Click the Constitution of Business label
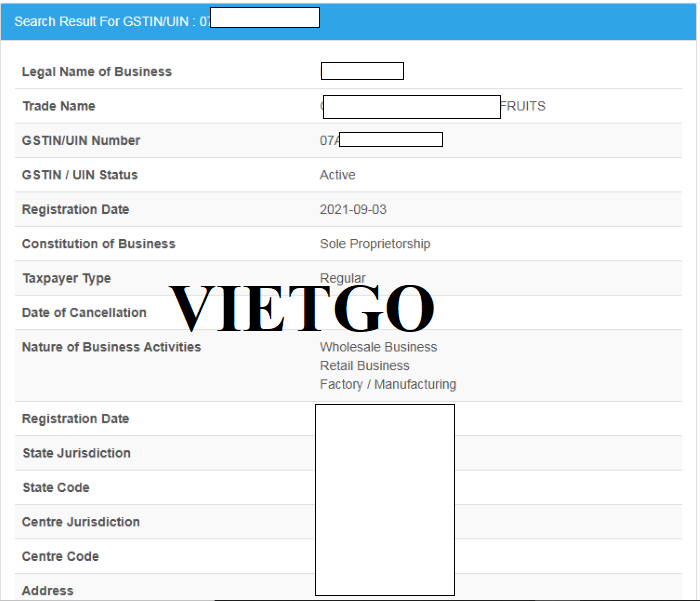Image resolution: width=700 pixels, height=601 pixels. 98,244
